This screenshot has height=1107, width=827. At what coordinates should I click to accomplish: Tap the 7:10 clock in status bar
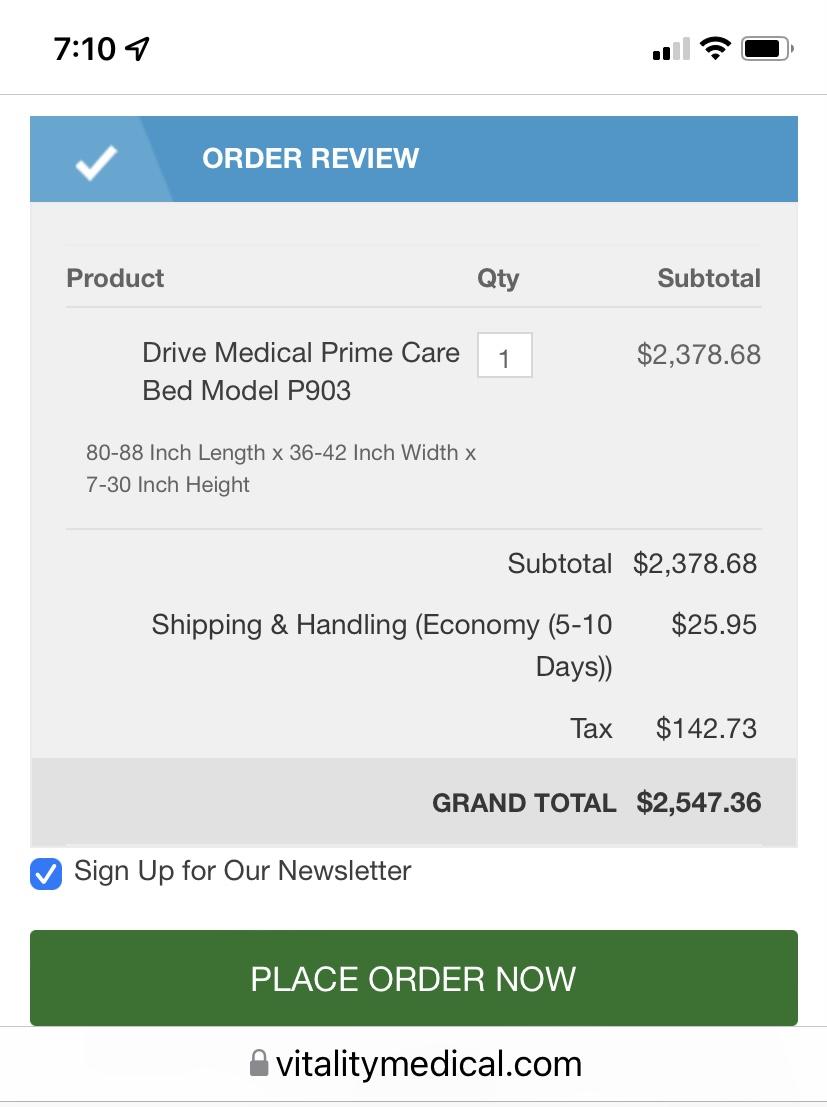(x=85, y=48)
